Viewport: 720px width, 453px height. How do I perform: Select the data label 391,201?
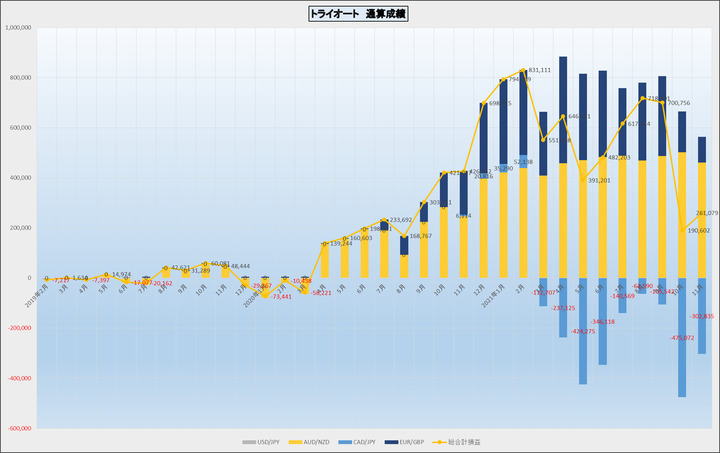(599, 180)
